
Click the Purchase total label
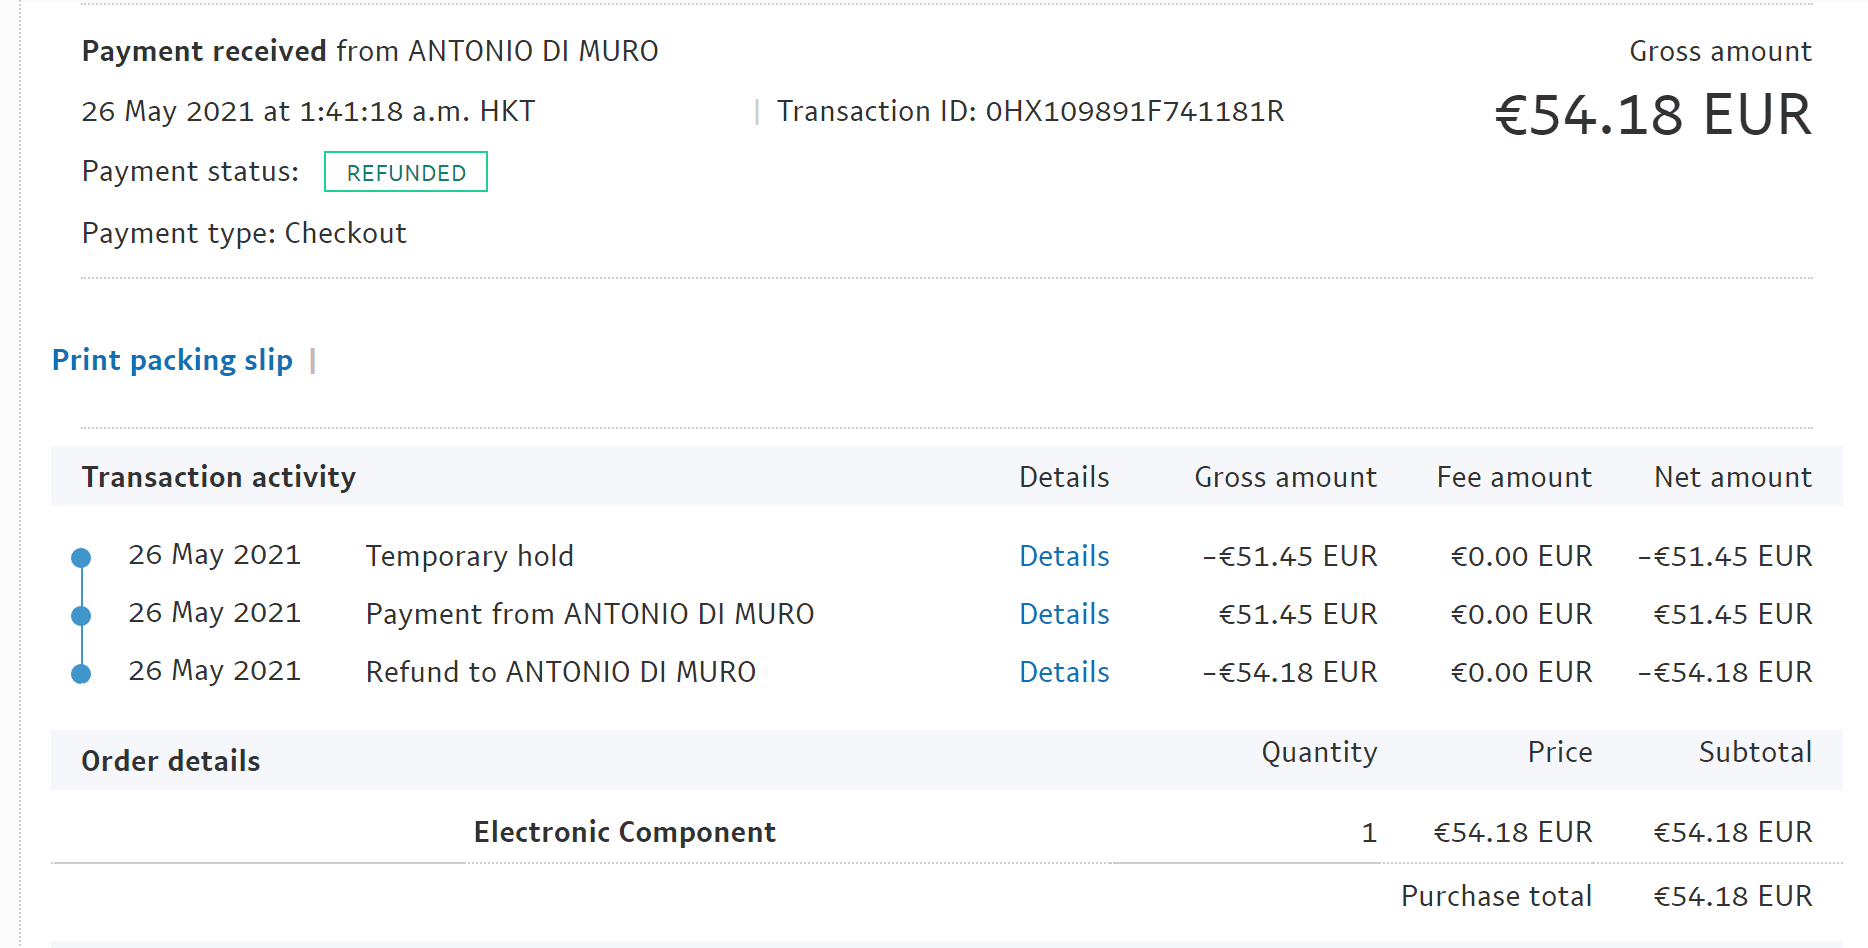pyautogui.click(x=1496, y=896)
